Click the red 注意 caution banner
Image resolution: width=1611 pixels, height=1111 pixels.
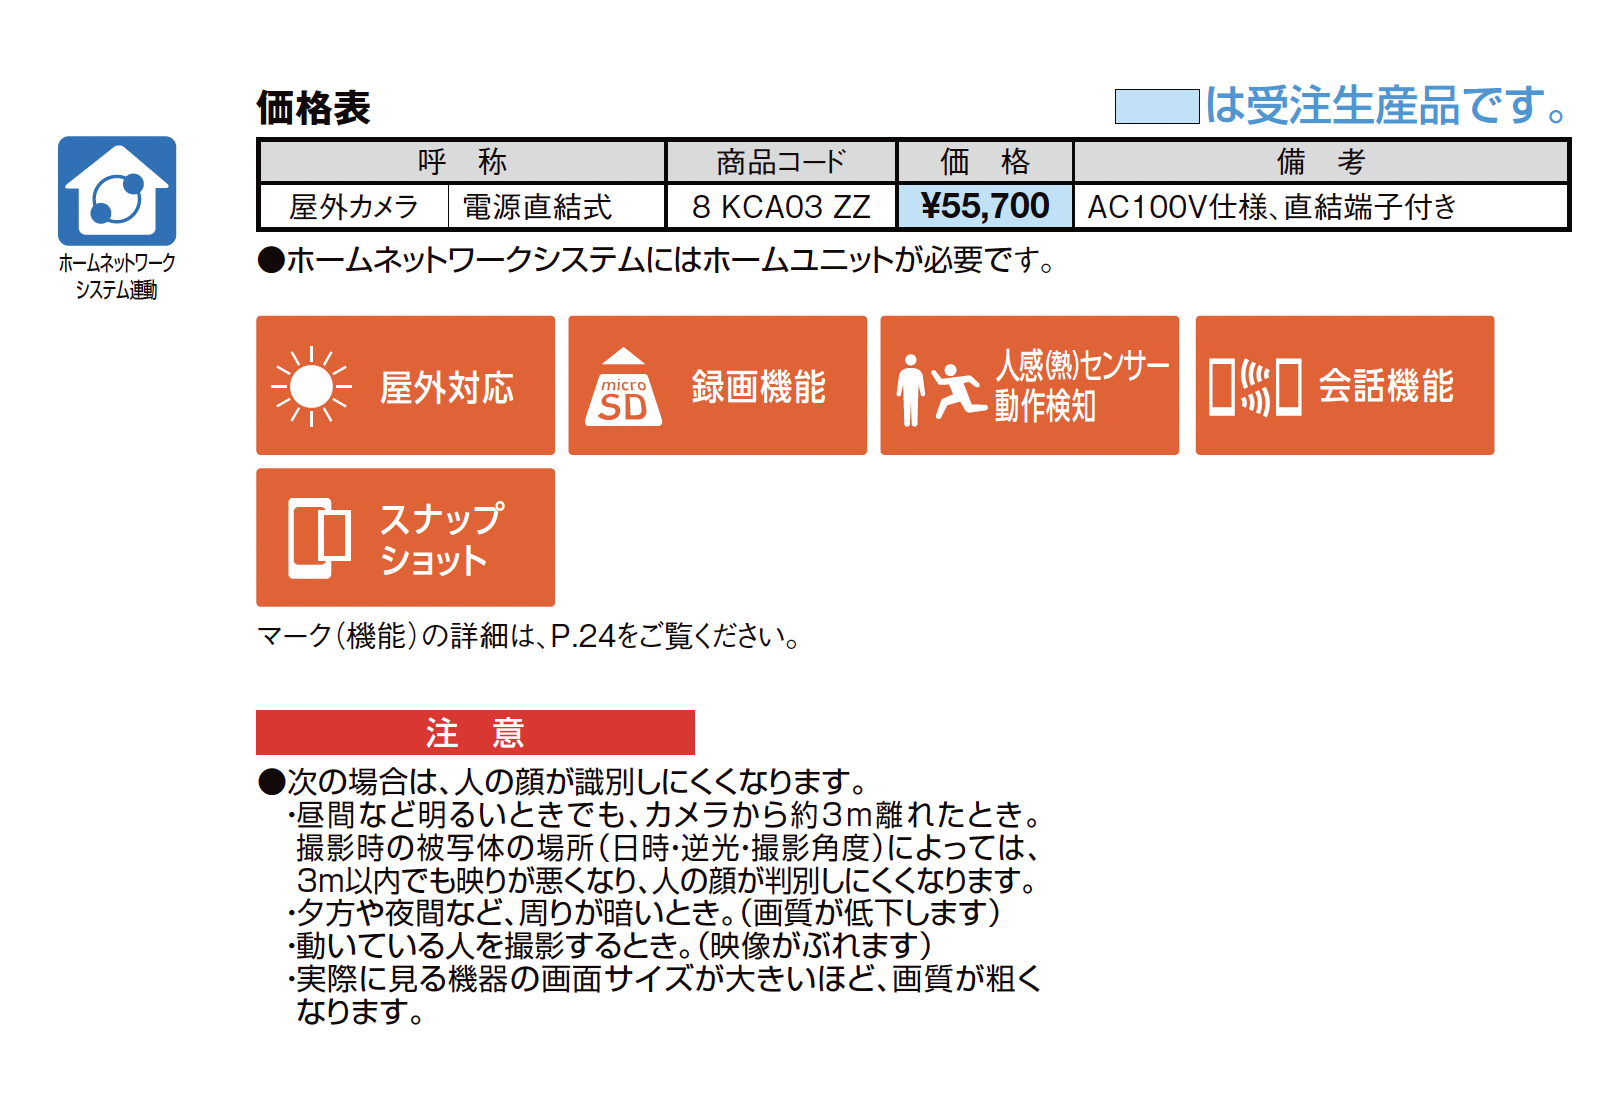click(475, 732)
